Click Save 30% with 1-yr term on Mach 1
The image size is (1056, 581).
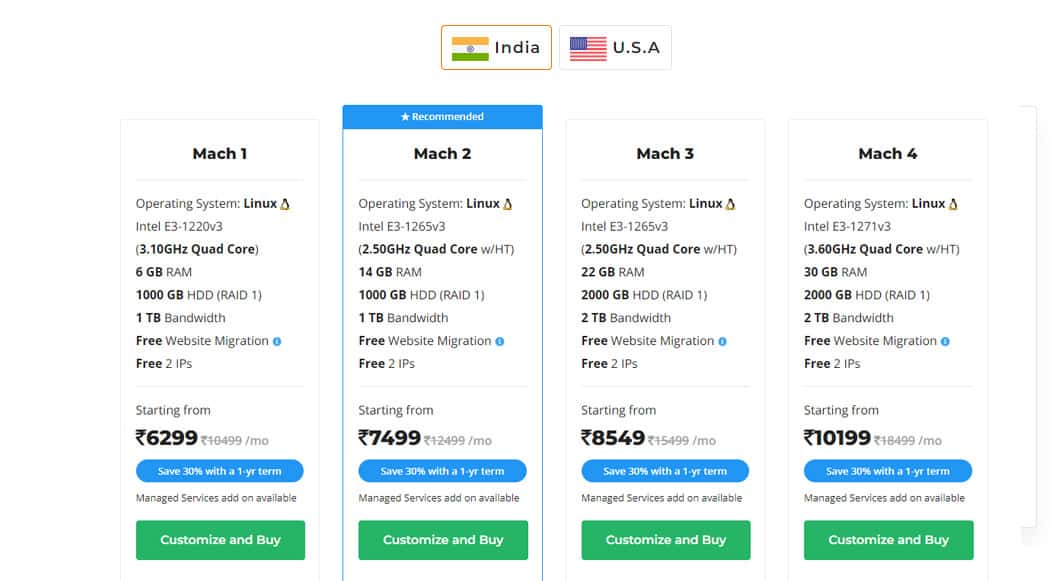tap(219, 471)
